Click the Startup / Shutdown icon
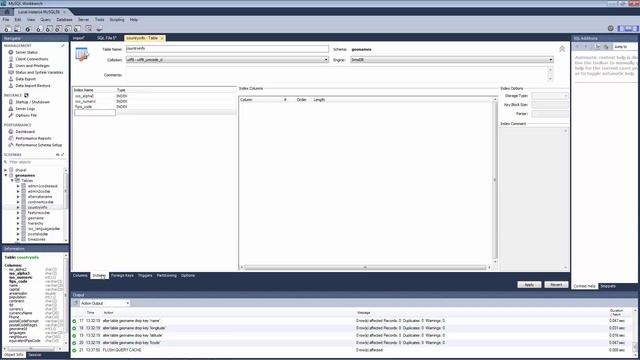This screenshot has height=360, width=640. pos(11,102)
